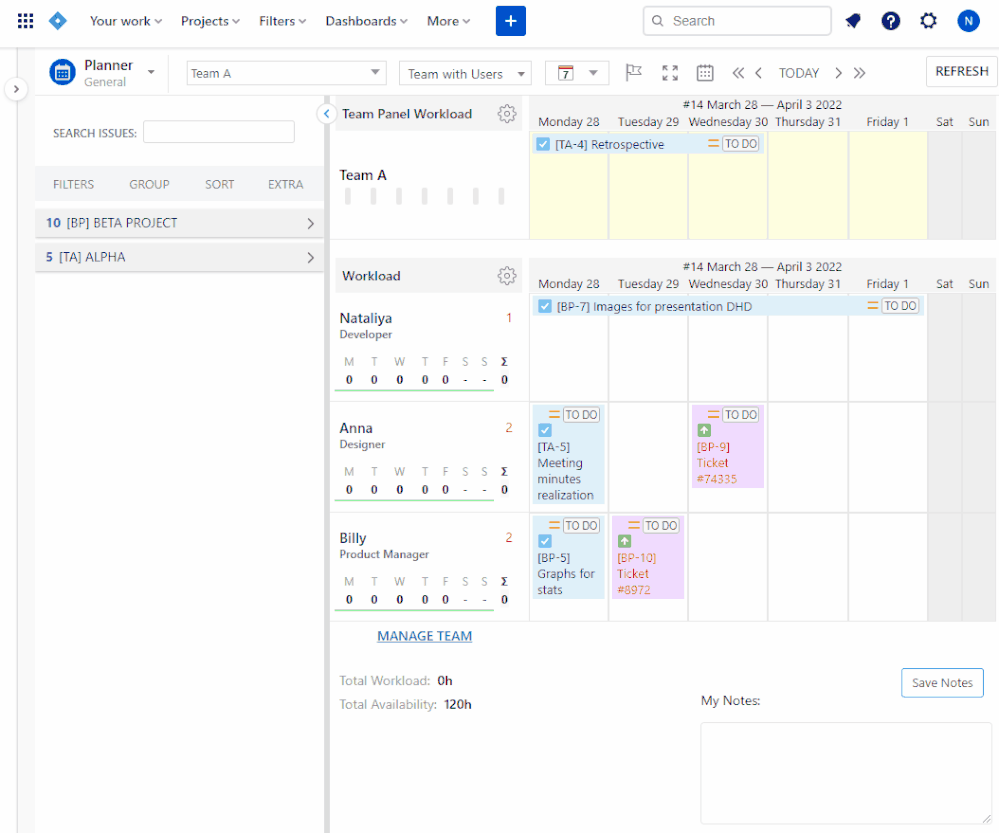This screenshot has width=999, height=833.
Task: Open the day-count view dropdown arrow
Action: (593, 73)
